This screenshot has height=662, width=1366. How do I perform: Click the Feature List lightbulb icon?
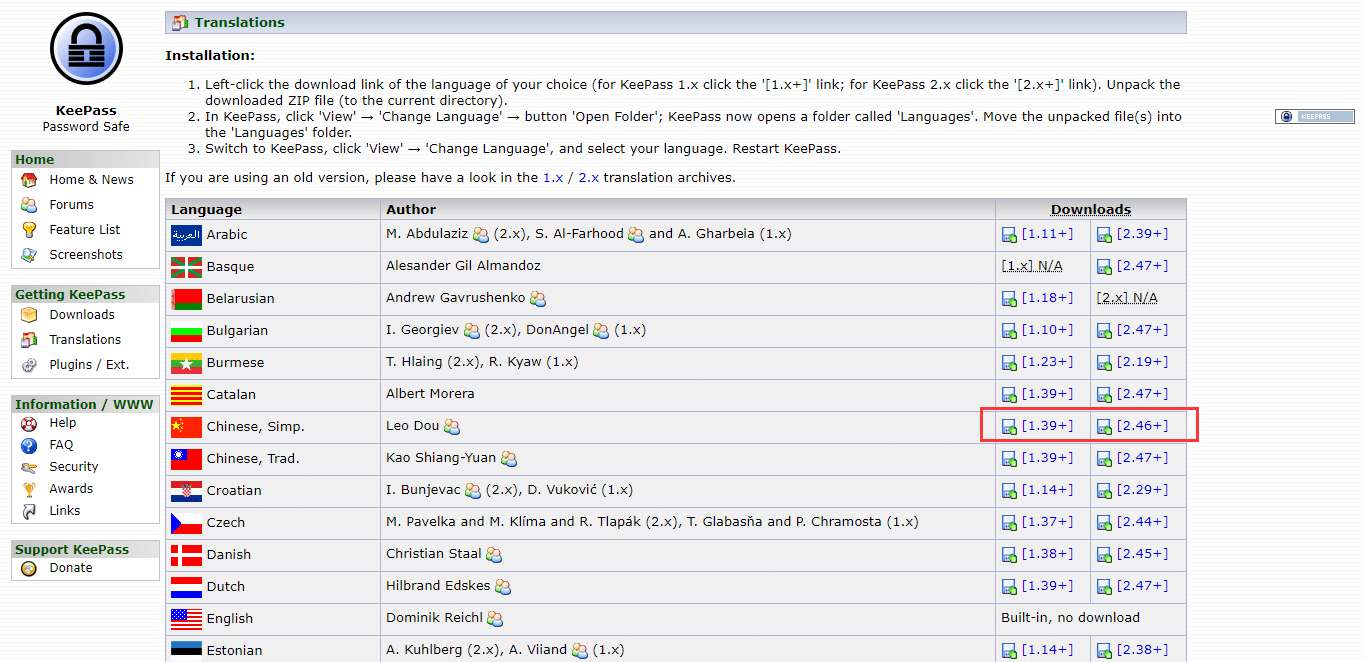(29, 230)
